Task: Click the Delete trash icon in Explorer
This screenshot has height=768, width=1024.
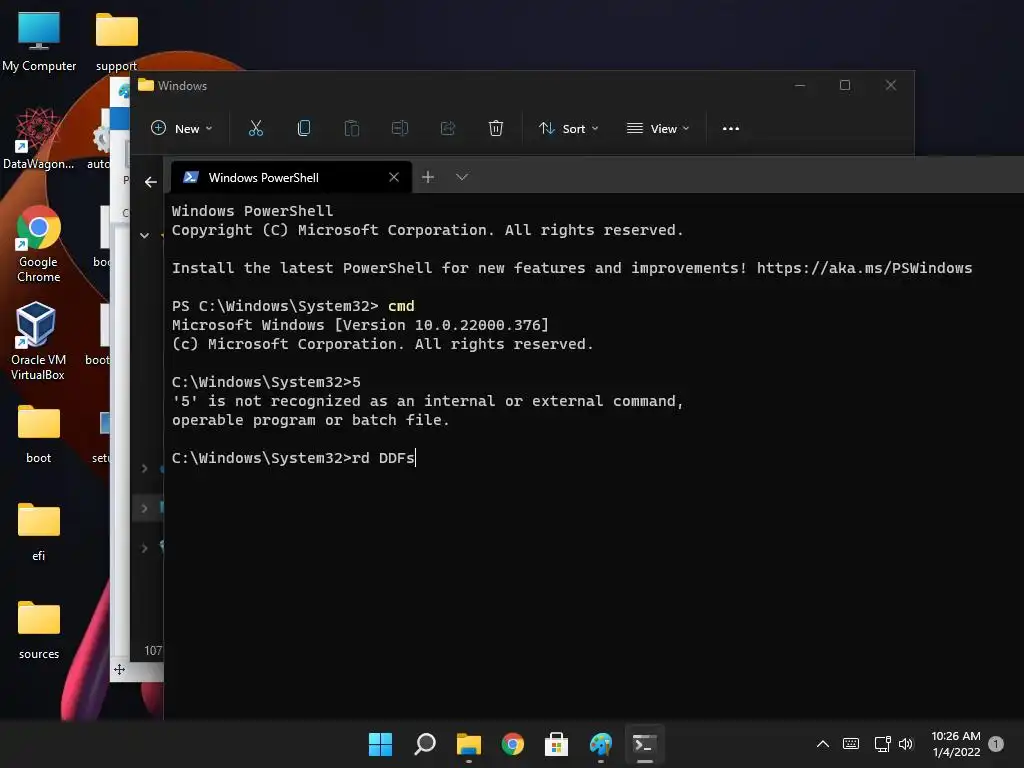Action: point(496,129)
